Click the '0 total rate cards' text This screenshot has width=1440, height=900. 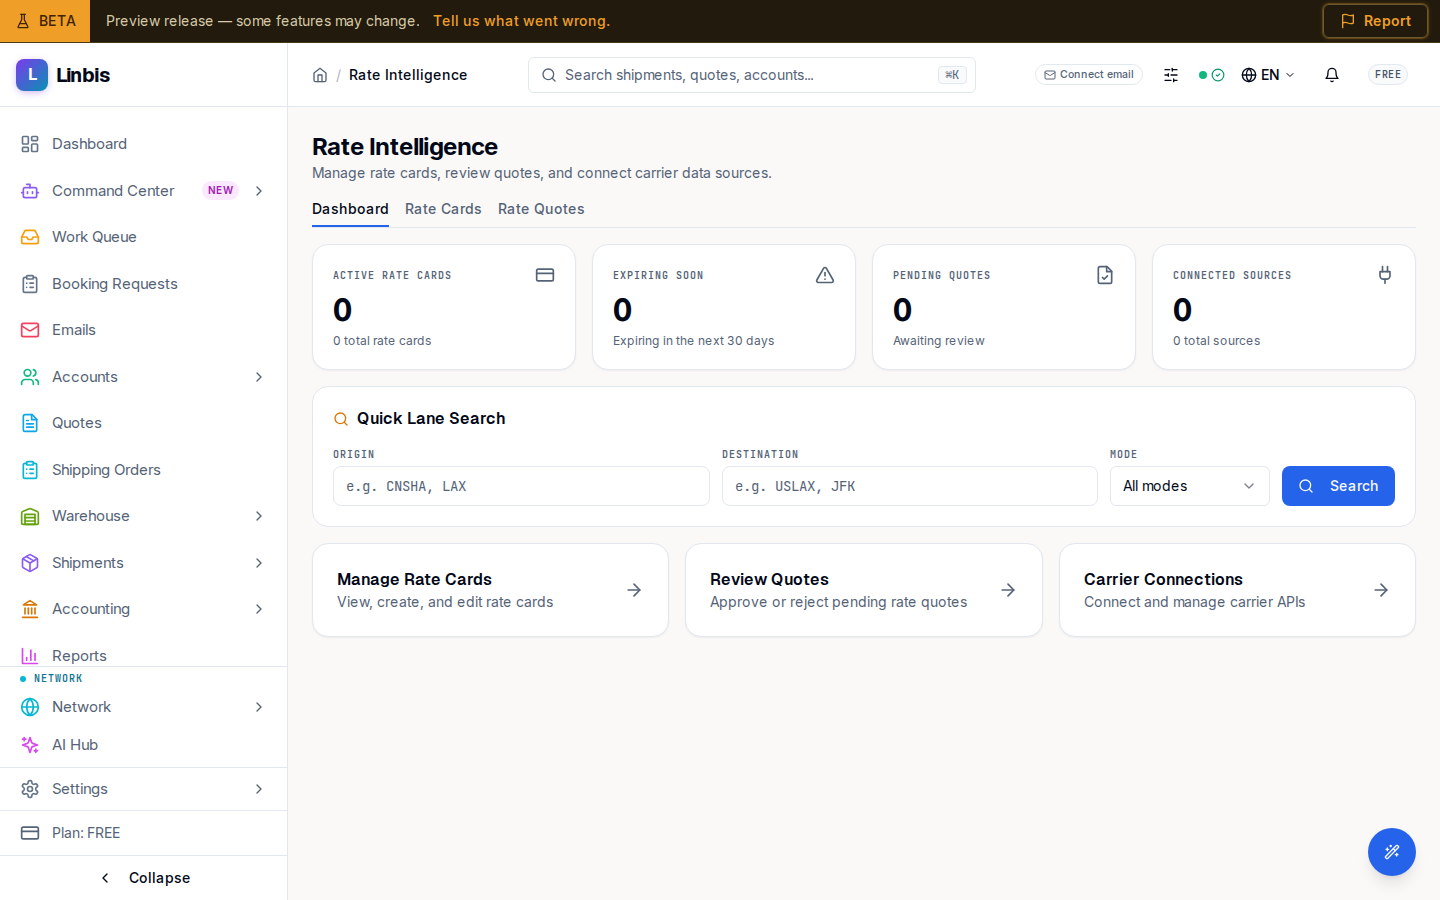382,341
